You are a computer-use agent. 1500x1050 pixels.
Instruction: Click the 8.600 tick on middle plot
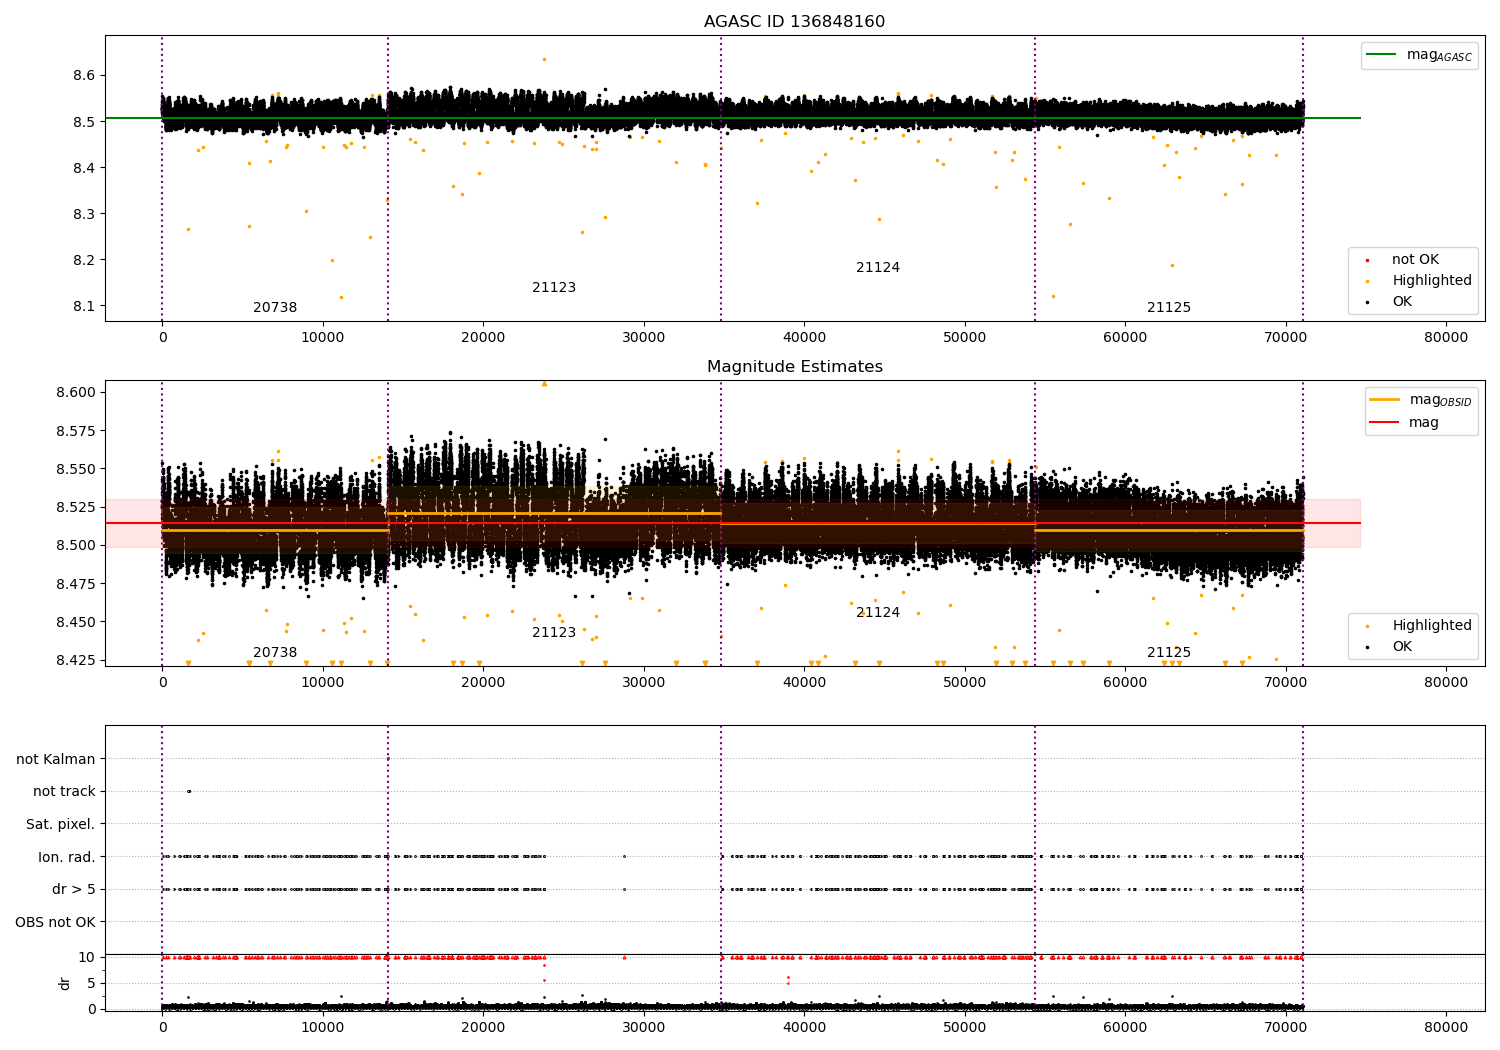[x=77, y=392]
